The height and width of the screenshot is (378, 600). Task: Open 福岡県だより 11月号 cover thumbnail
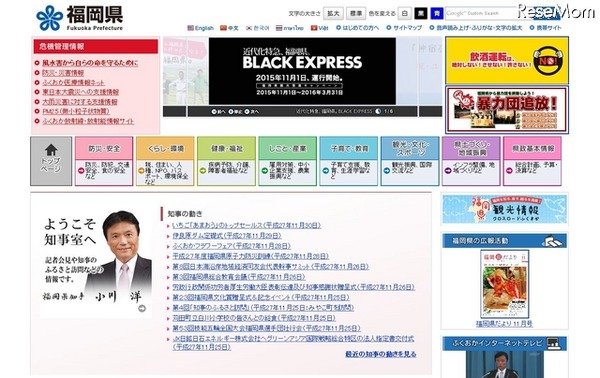(x=504, y=284)
